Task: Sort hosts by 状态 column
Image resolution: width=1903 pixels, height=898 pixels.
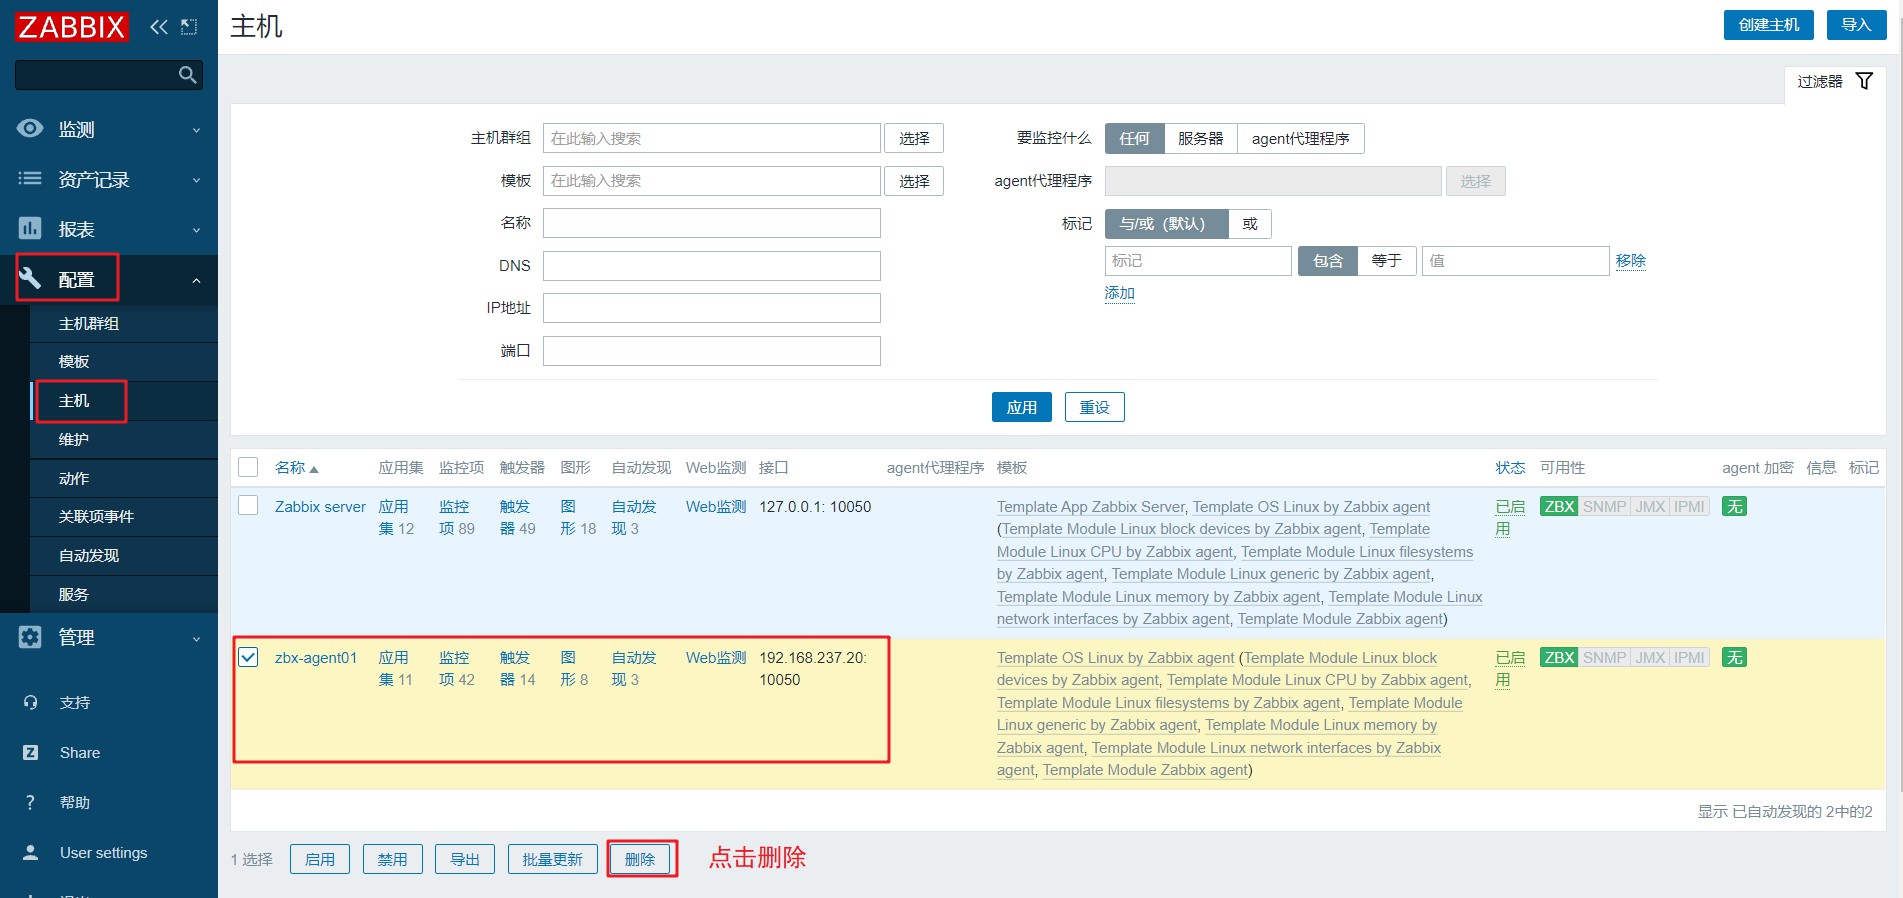Action: point(1510,467)
